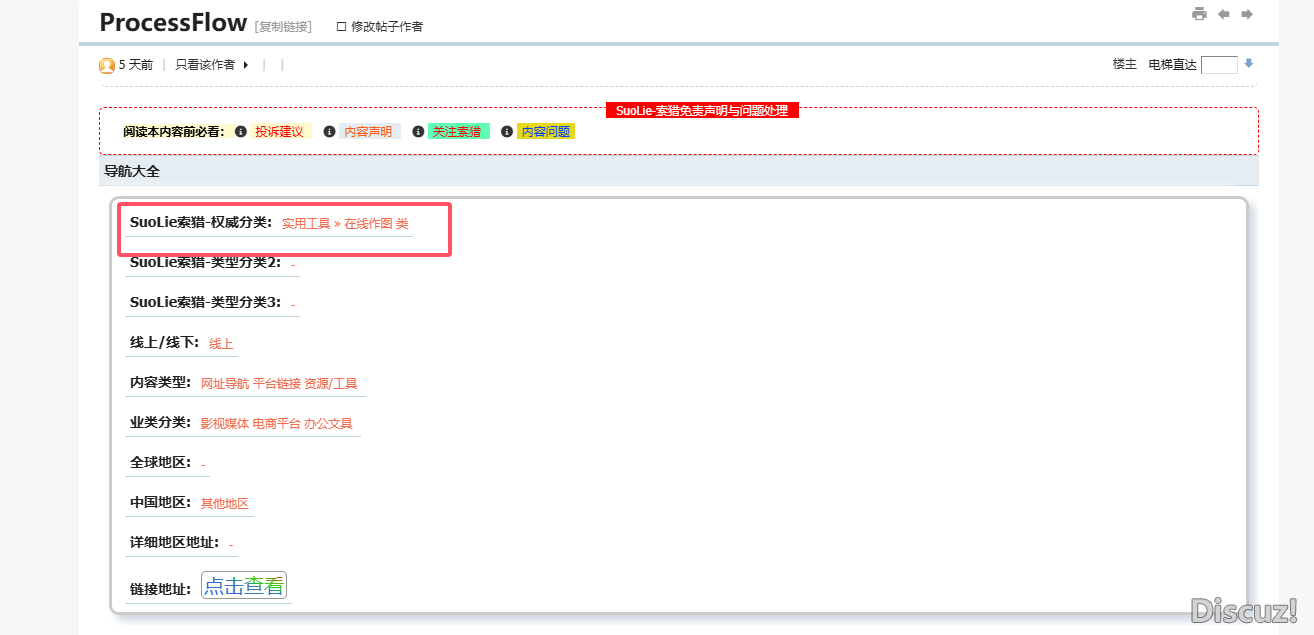Click the 影视媒体 industry tag

tap(225, 424)
